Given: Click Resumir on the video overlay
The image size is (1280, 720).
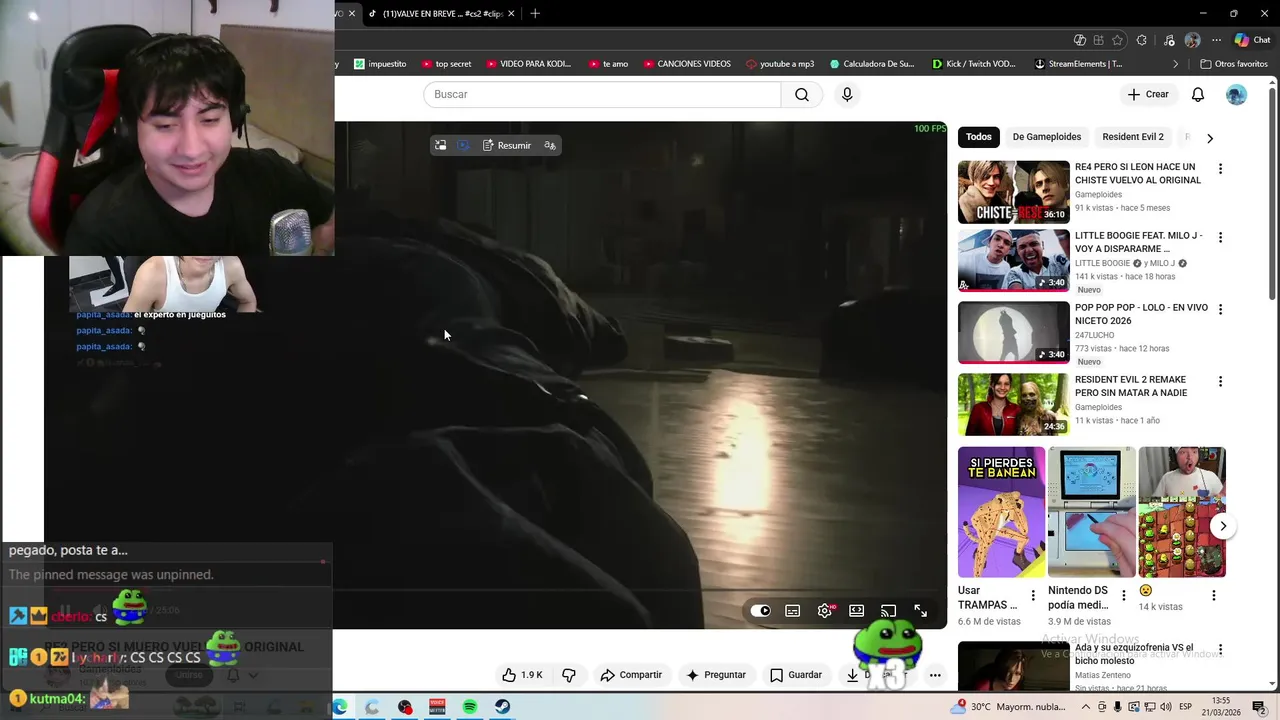Looking at the screenshot, I should coord(507,145).
